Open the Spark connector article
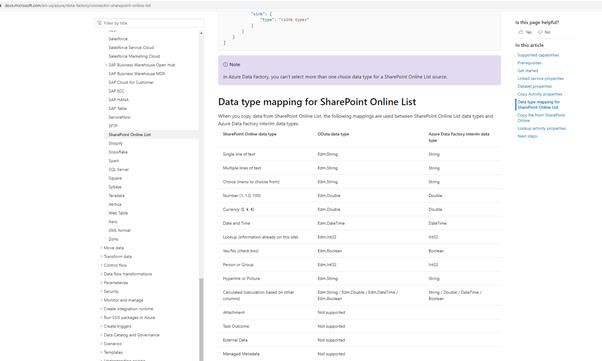Screen dimensions: 602x361 pos(114,161)
